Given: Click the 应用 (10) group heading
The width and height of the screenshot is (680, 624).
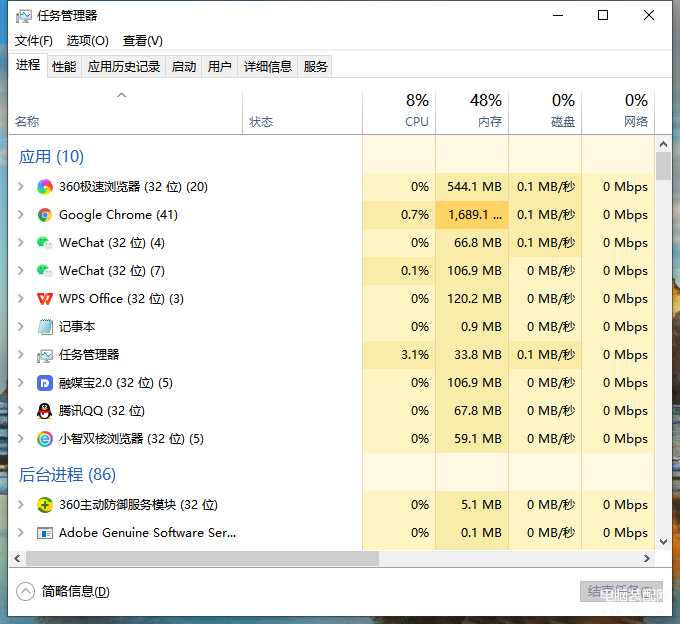Looking at the screenshot, I should coord(51,157).
